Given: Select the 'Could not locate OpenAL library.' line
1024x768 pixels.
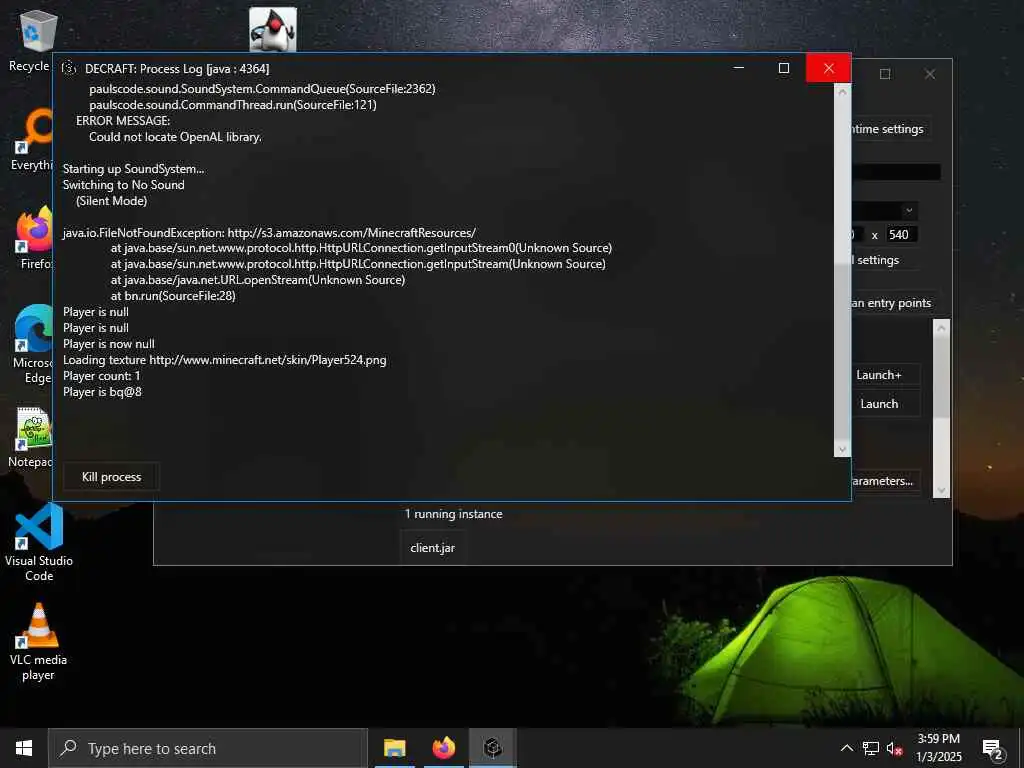Looking at the screenshot, I should coord(175,136).
